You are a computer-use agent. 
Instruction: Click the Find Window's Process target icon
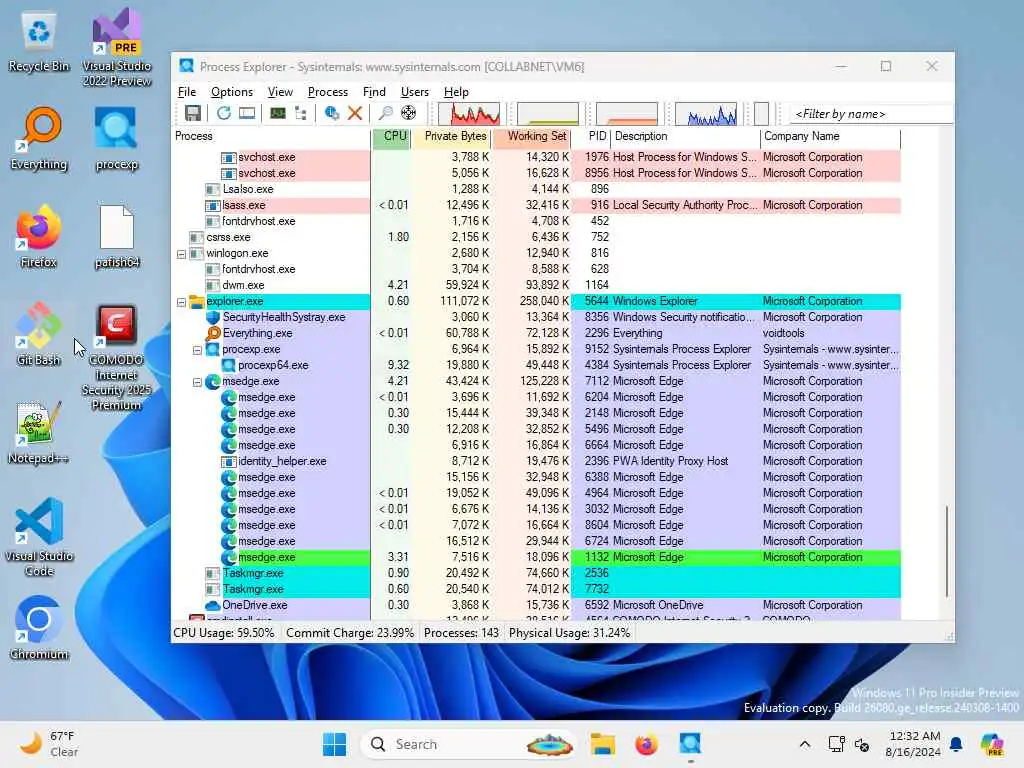(x=409, y=114)
